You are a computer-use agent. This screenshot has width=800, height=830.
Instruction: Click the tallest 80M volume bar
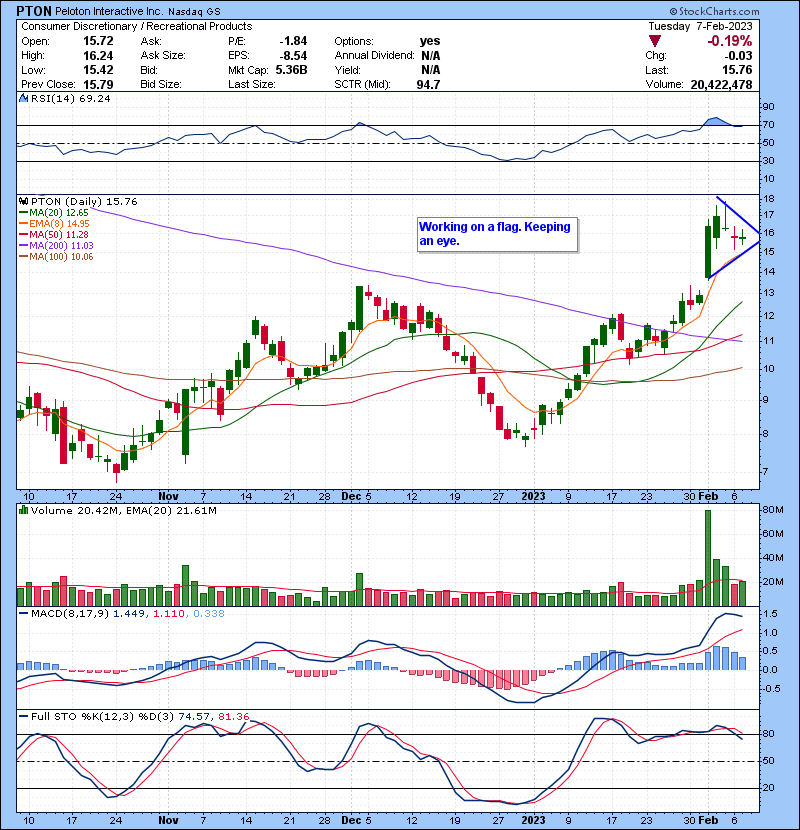click(x=708, y=558)
